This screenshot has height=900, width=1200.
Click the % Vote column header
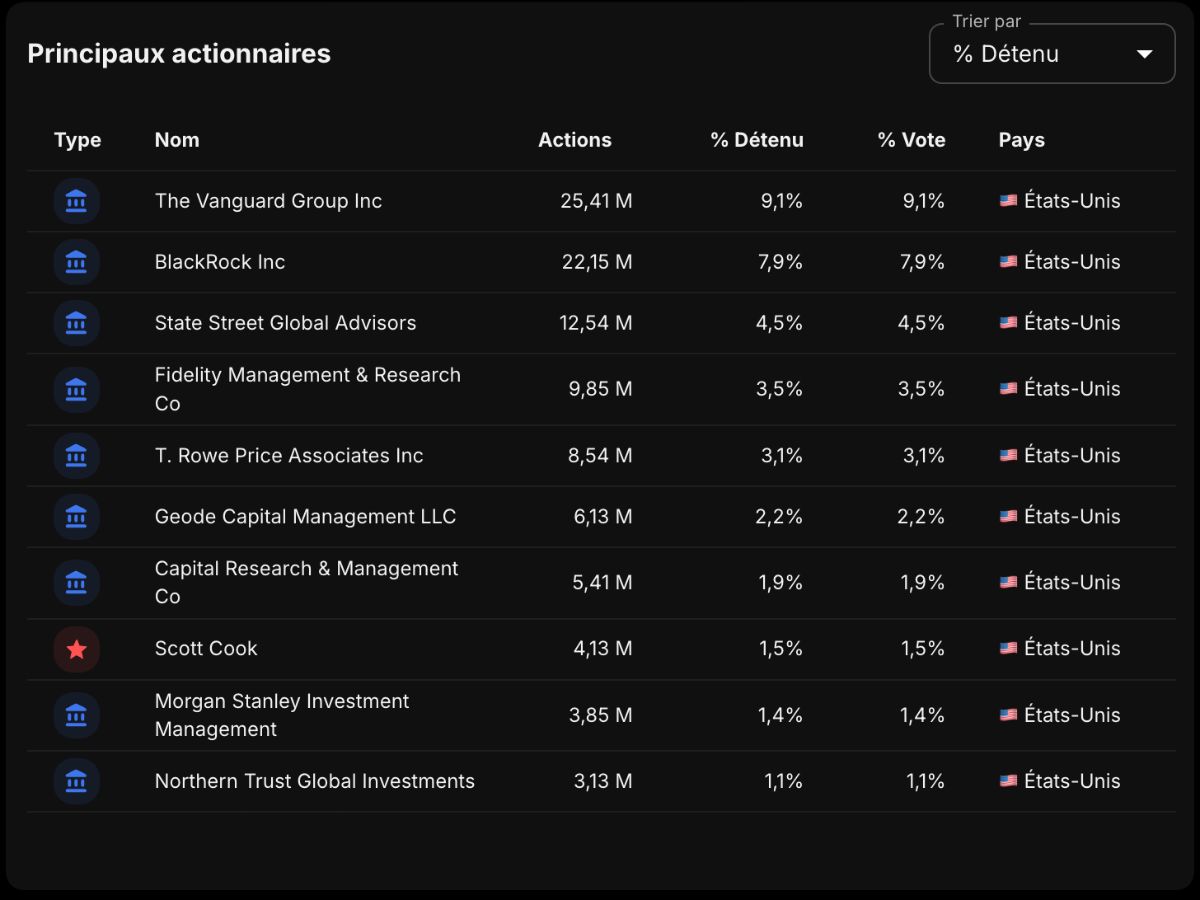coord(912,140)
